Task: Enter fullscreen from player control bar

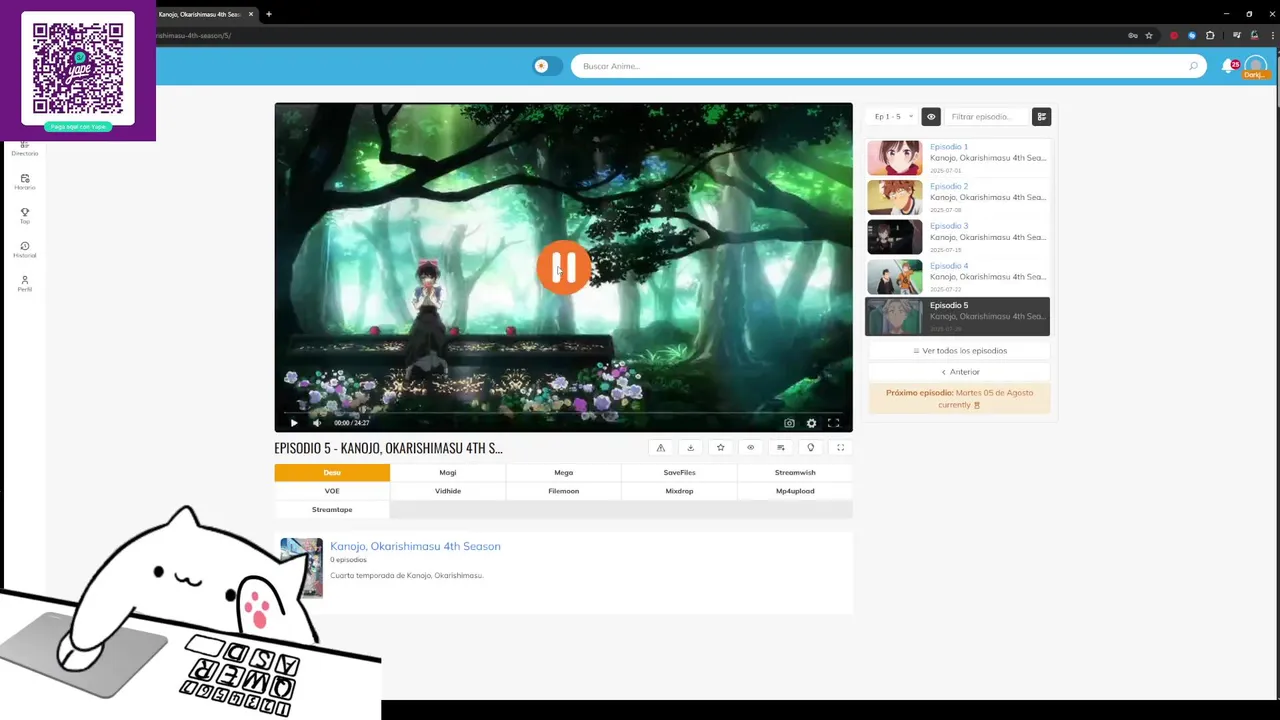Action: tap(833, 423)
